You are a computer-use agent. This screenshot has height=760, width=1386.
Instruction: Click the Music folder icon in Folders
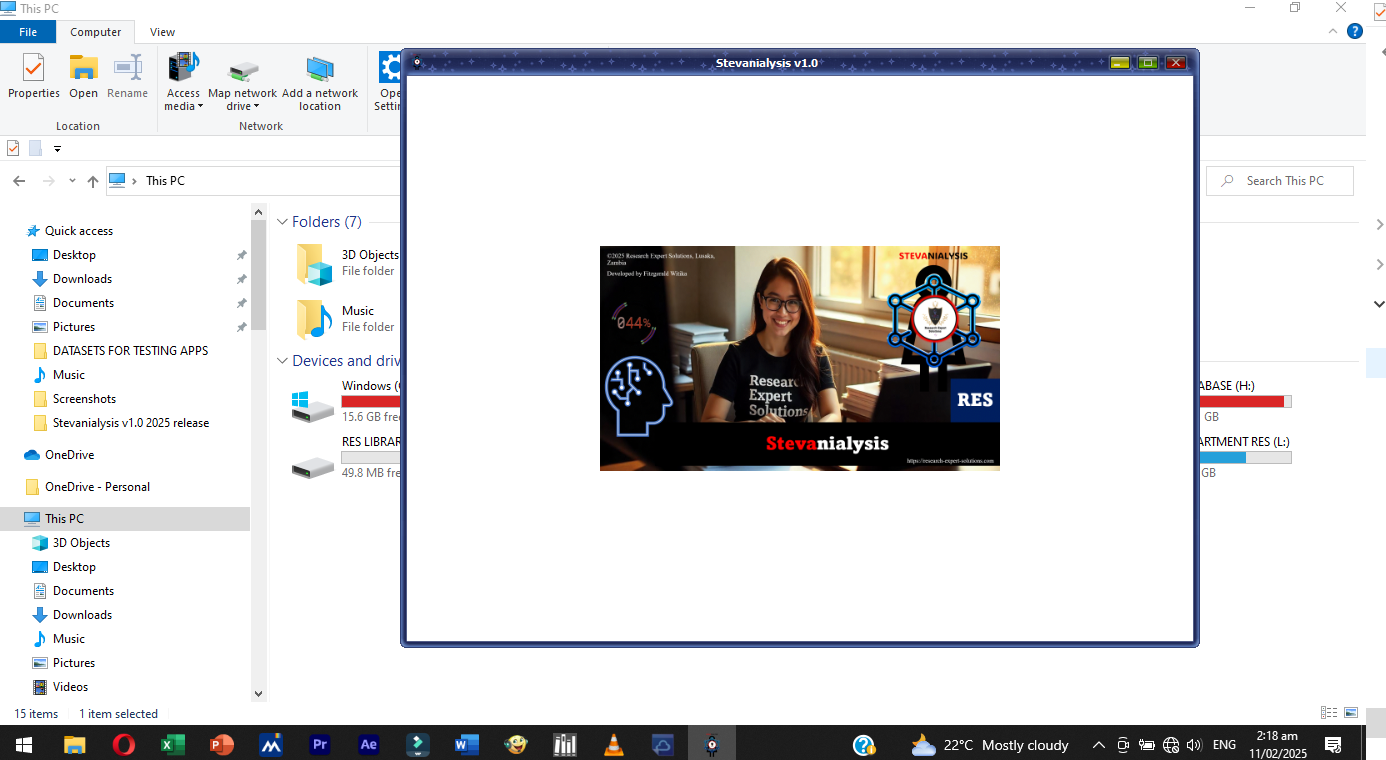314,320
